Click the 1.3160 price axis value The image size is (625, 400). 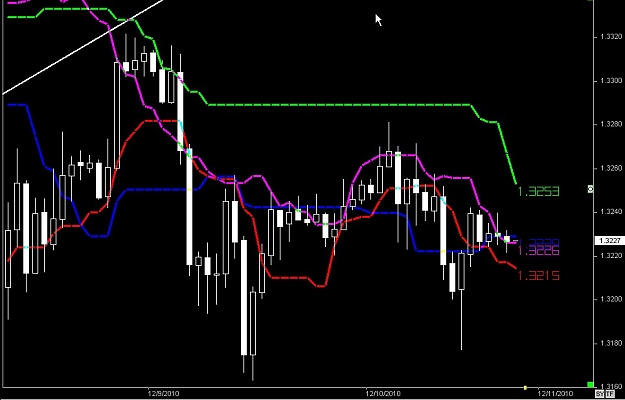[611, 386]
